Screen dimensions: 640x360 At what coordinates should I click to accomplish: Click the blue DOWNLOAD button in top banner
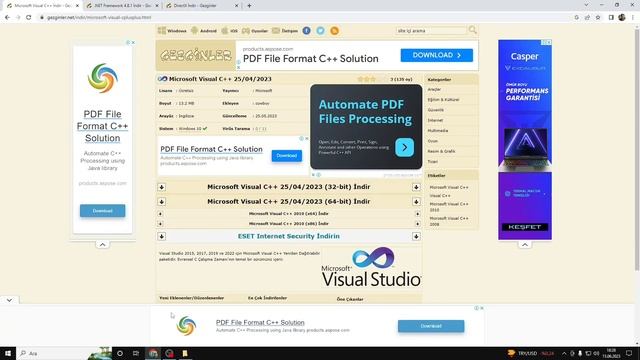tap(436, 55)
